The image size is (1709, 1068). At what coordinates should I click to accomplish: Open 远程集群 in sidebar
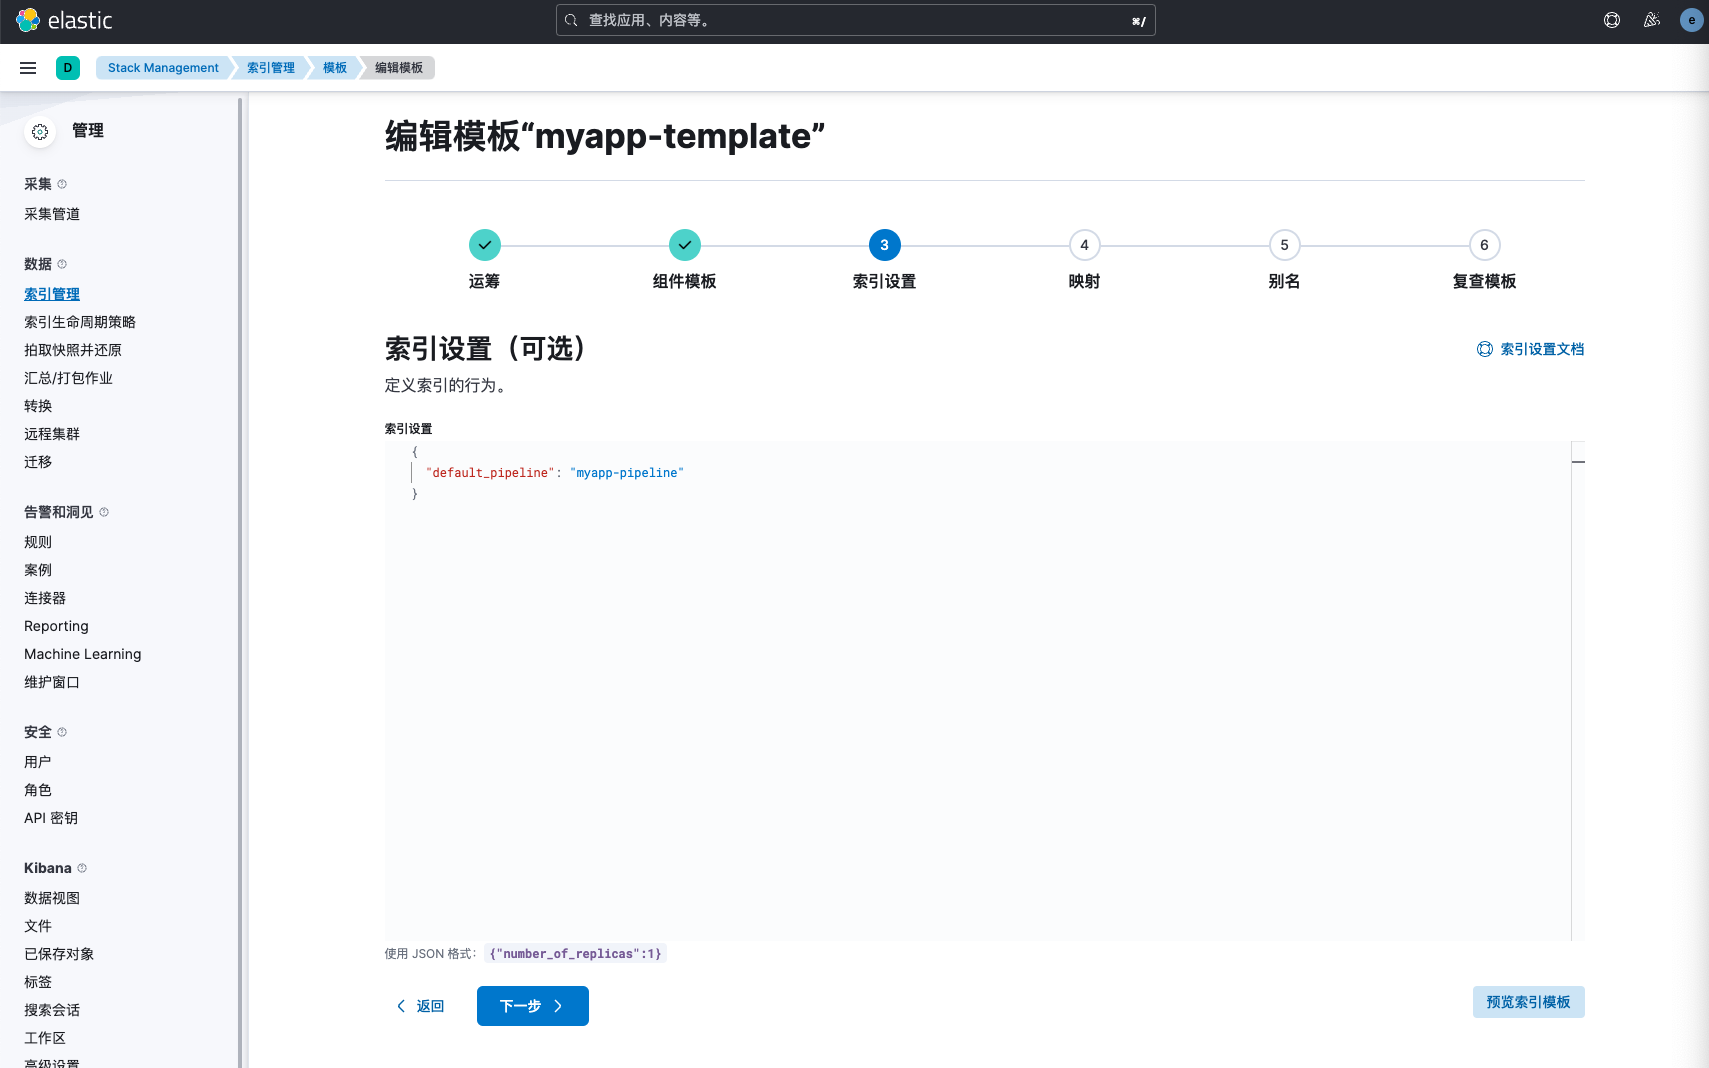(x=52, y=434)
